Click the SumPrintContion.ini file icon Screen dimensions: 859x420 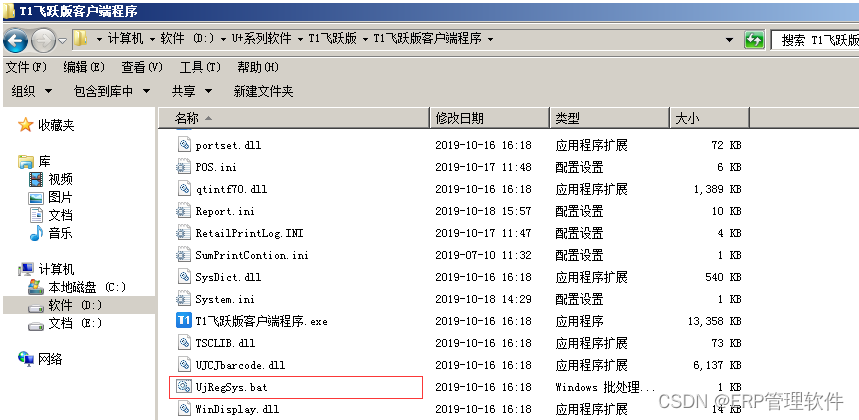182,255
